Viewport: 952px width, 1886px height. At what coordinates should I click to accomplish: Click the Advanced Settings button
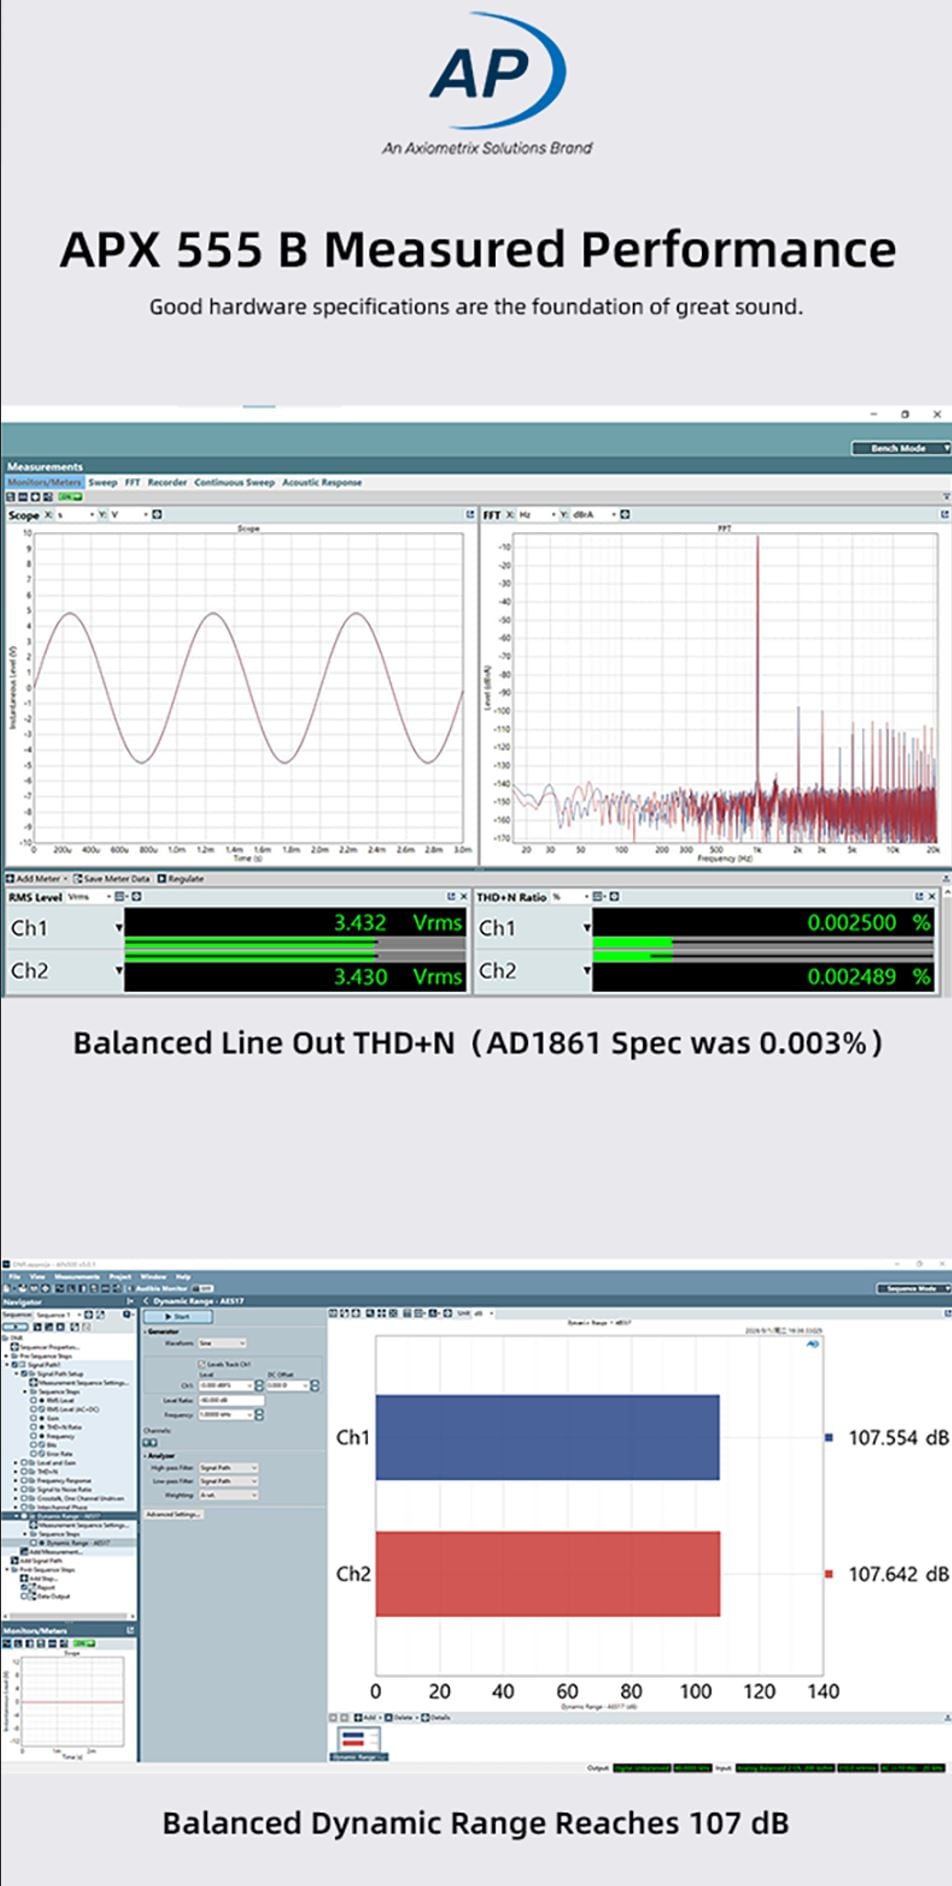click(173, 1514)
